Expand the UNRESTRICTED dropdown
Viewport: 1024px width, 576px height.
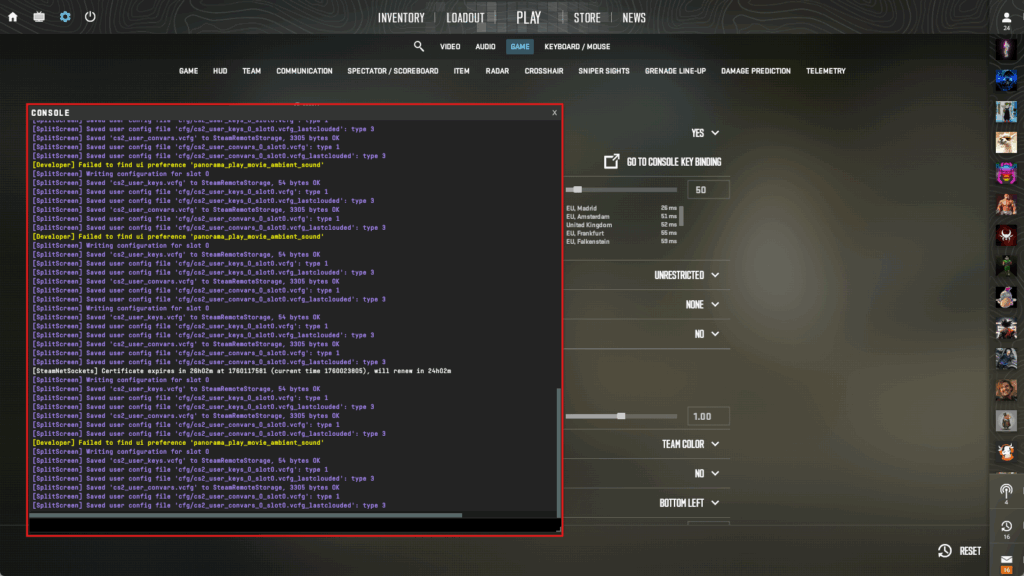[686, 276]
